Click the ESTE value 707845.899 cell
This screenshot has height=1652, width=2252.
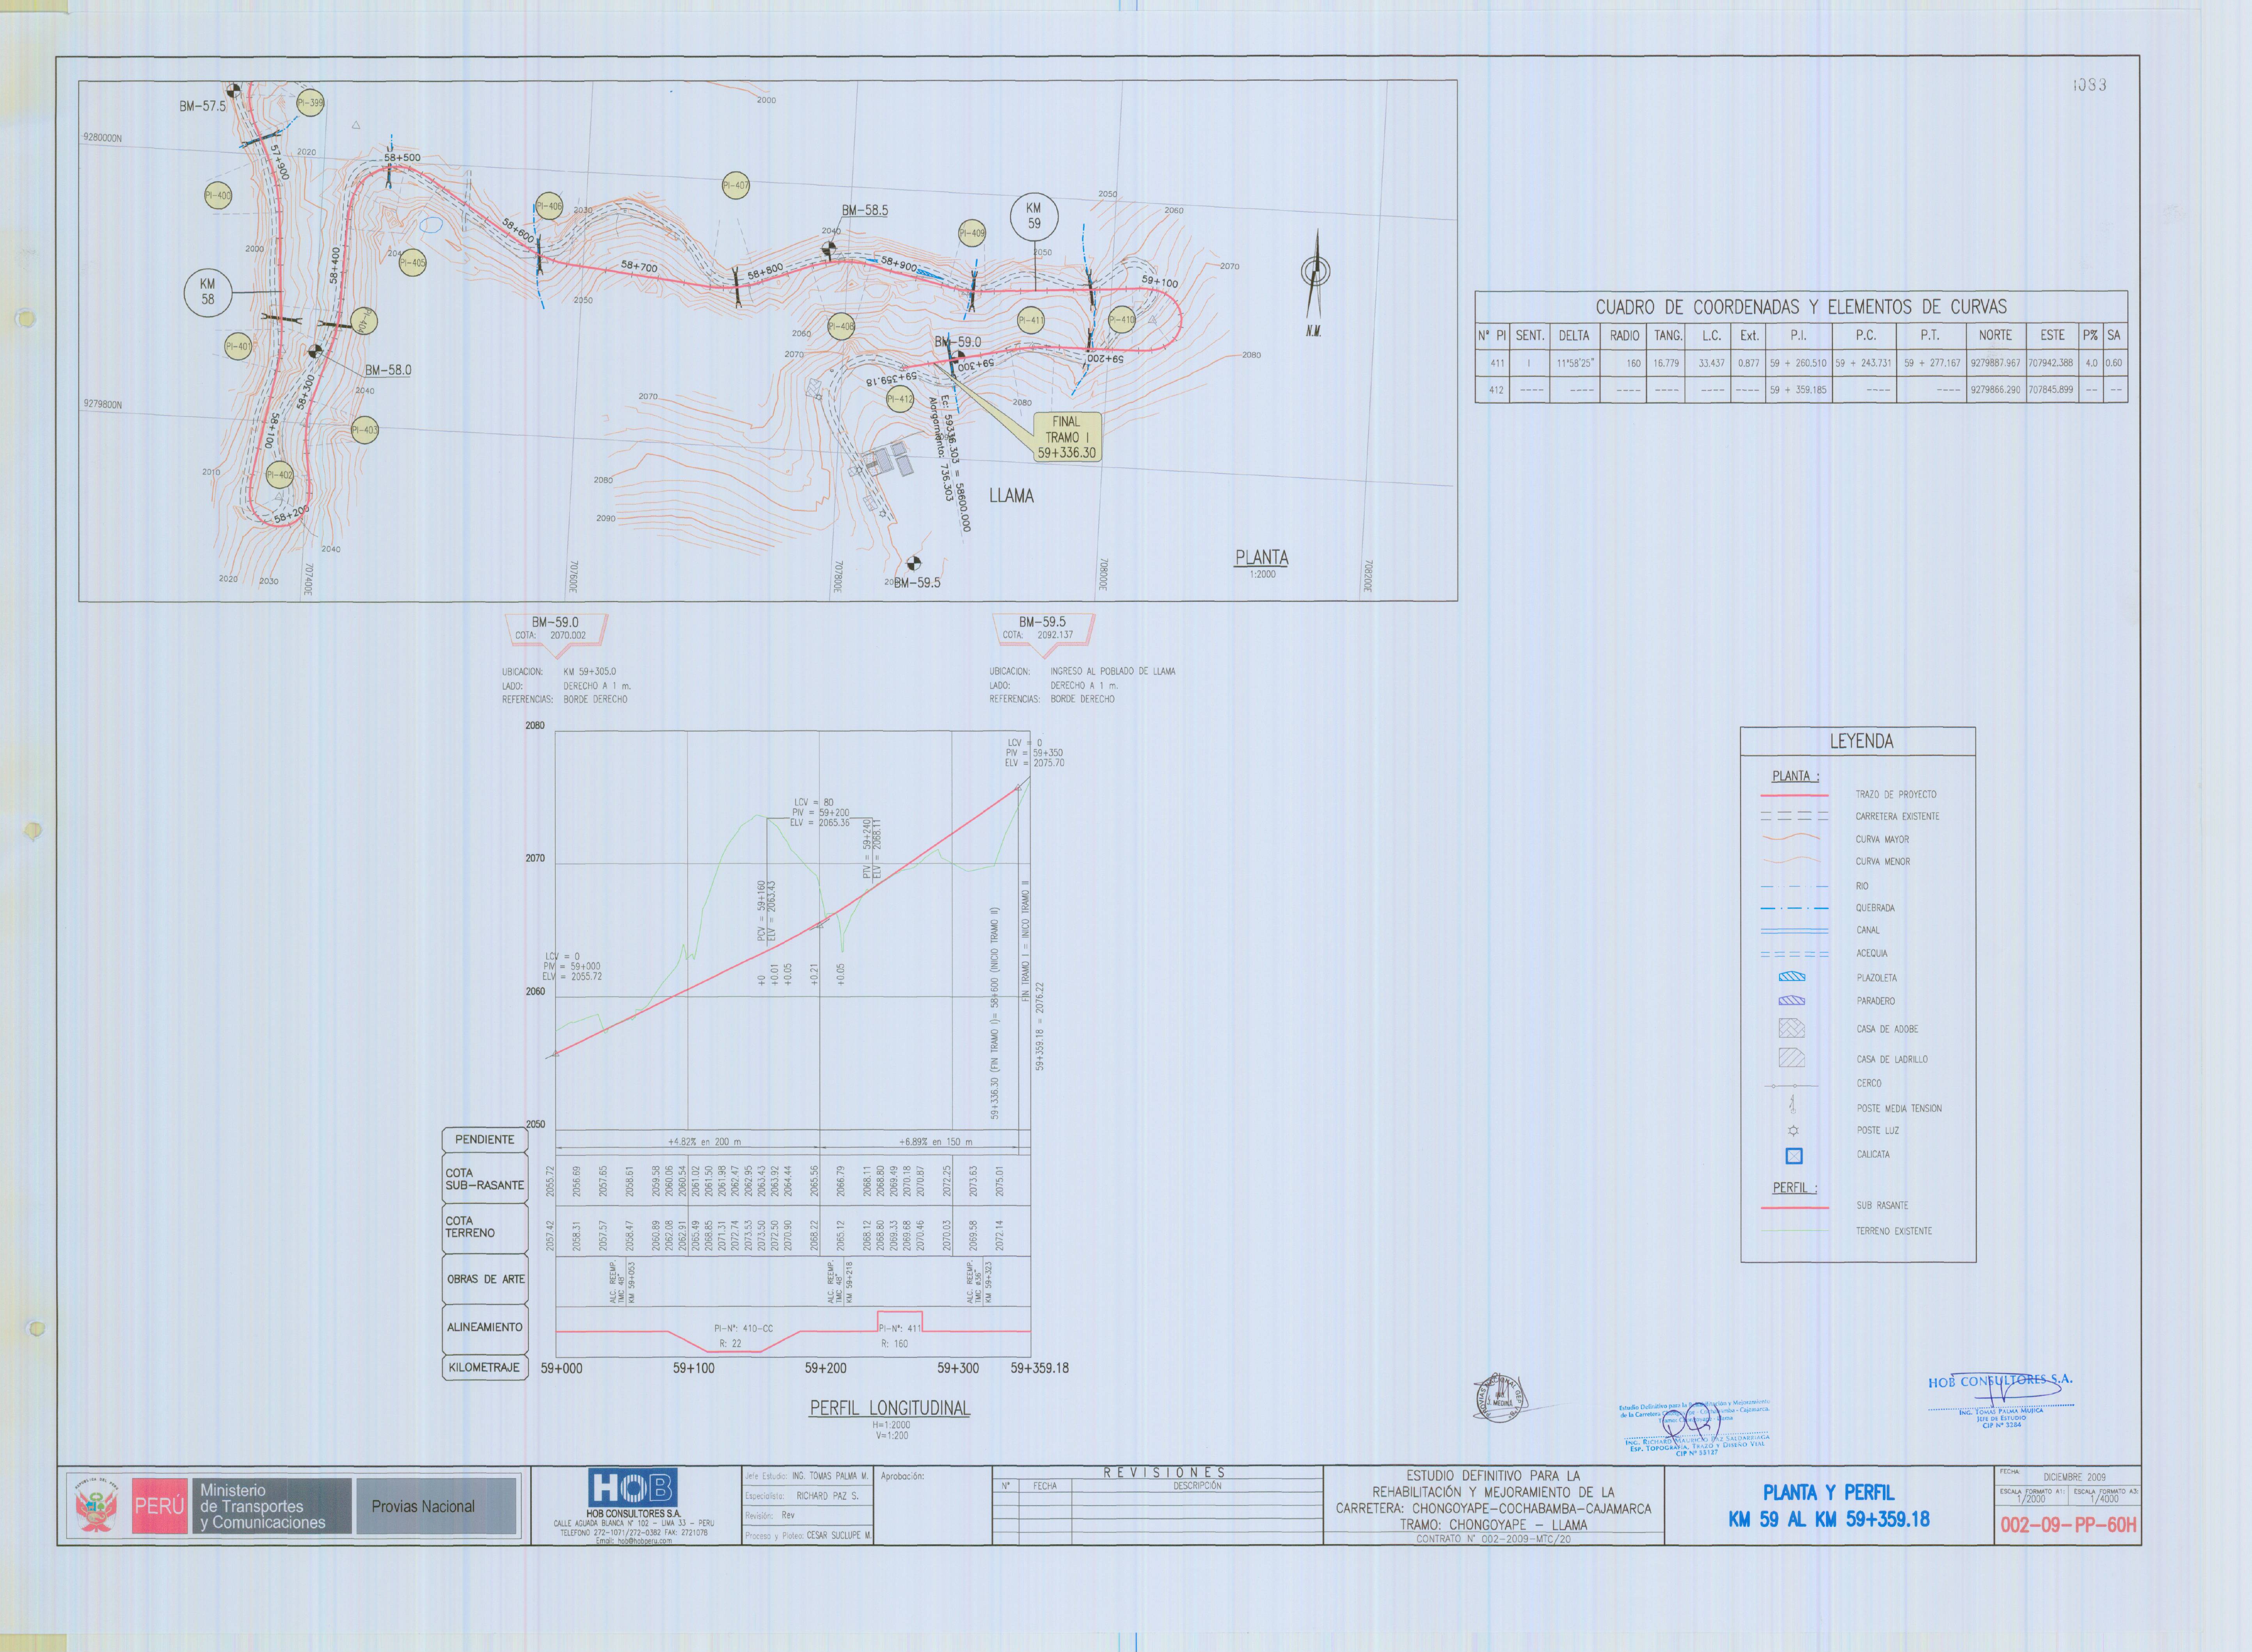click(x=2051, y=390)
